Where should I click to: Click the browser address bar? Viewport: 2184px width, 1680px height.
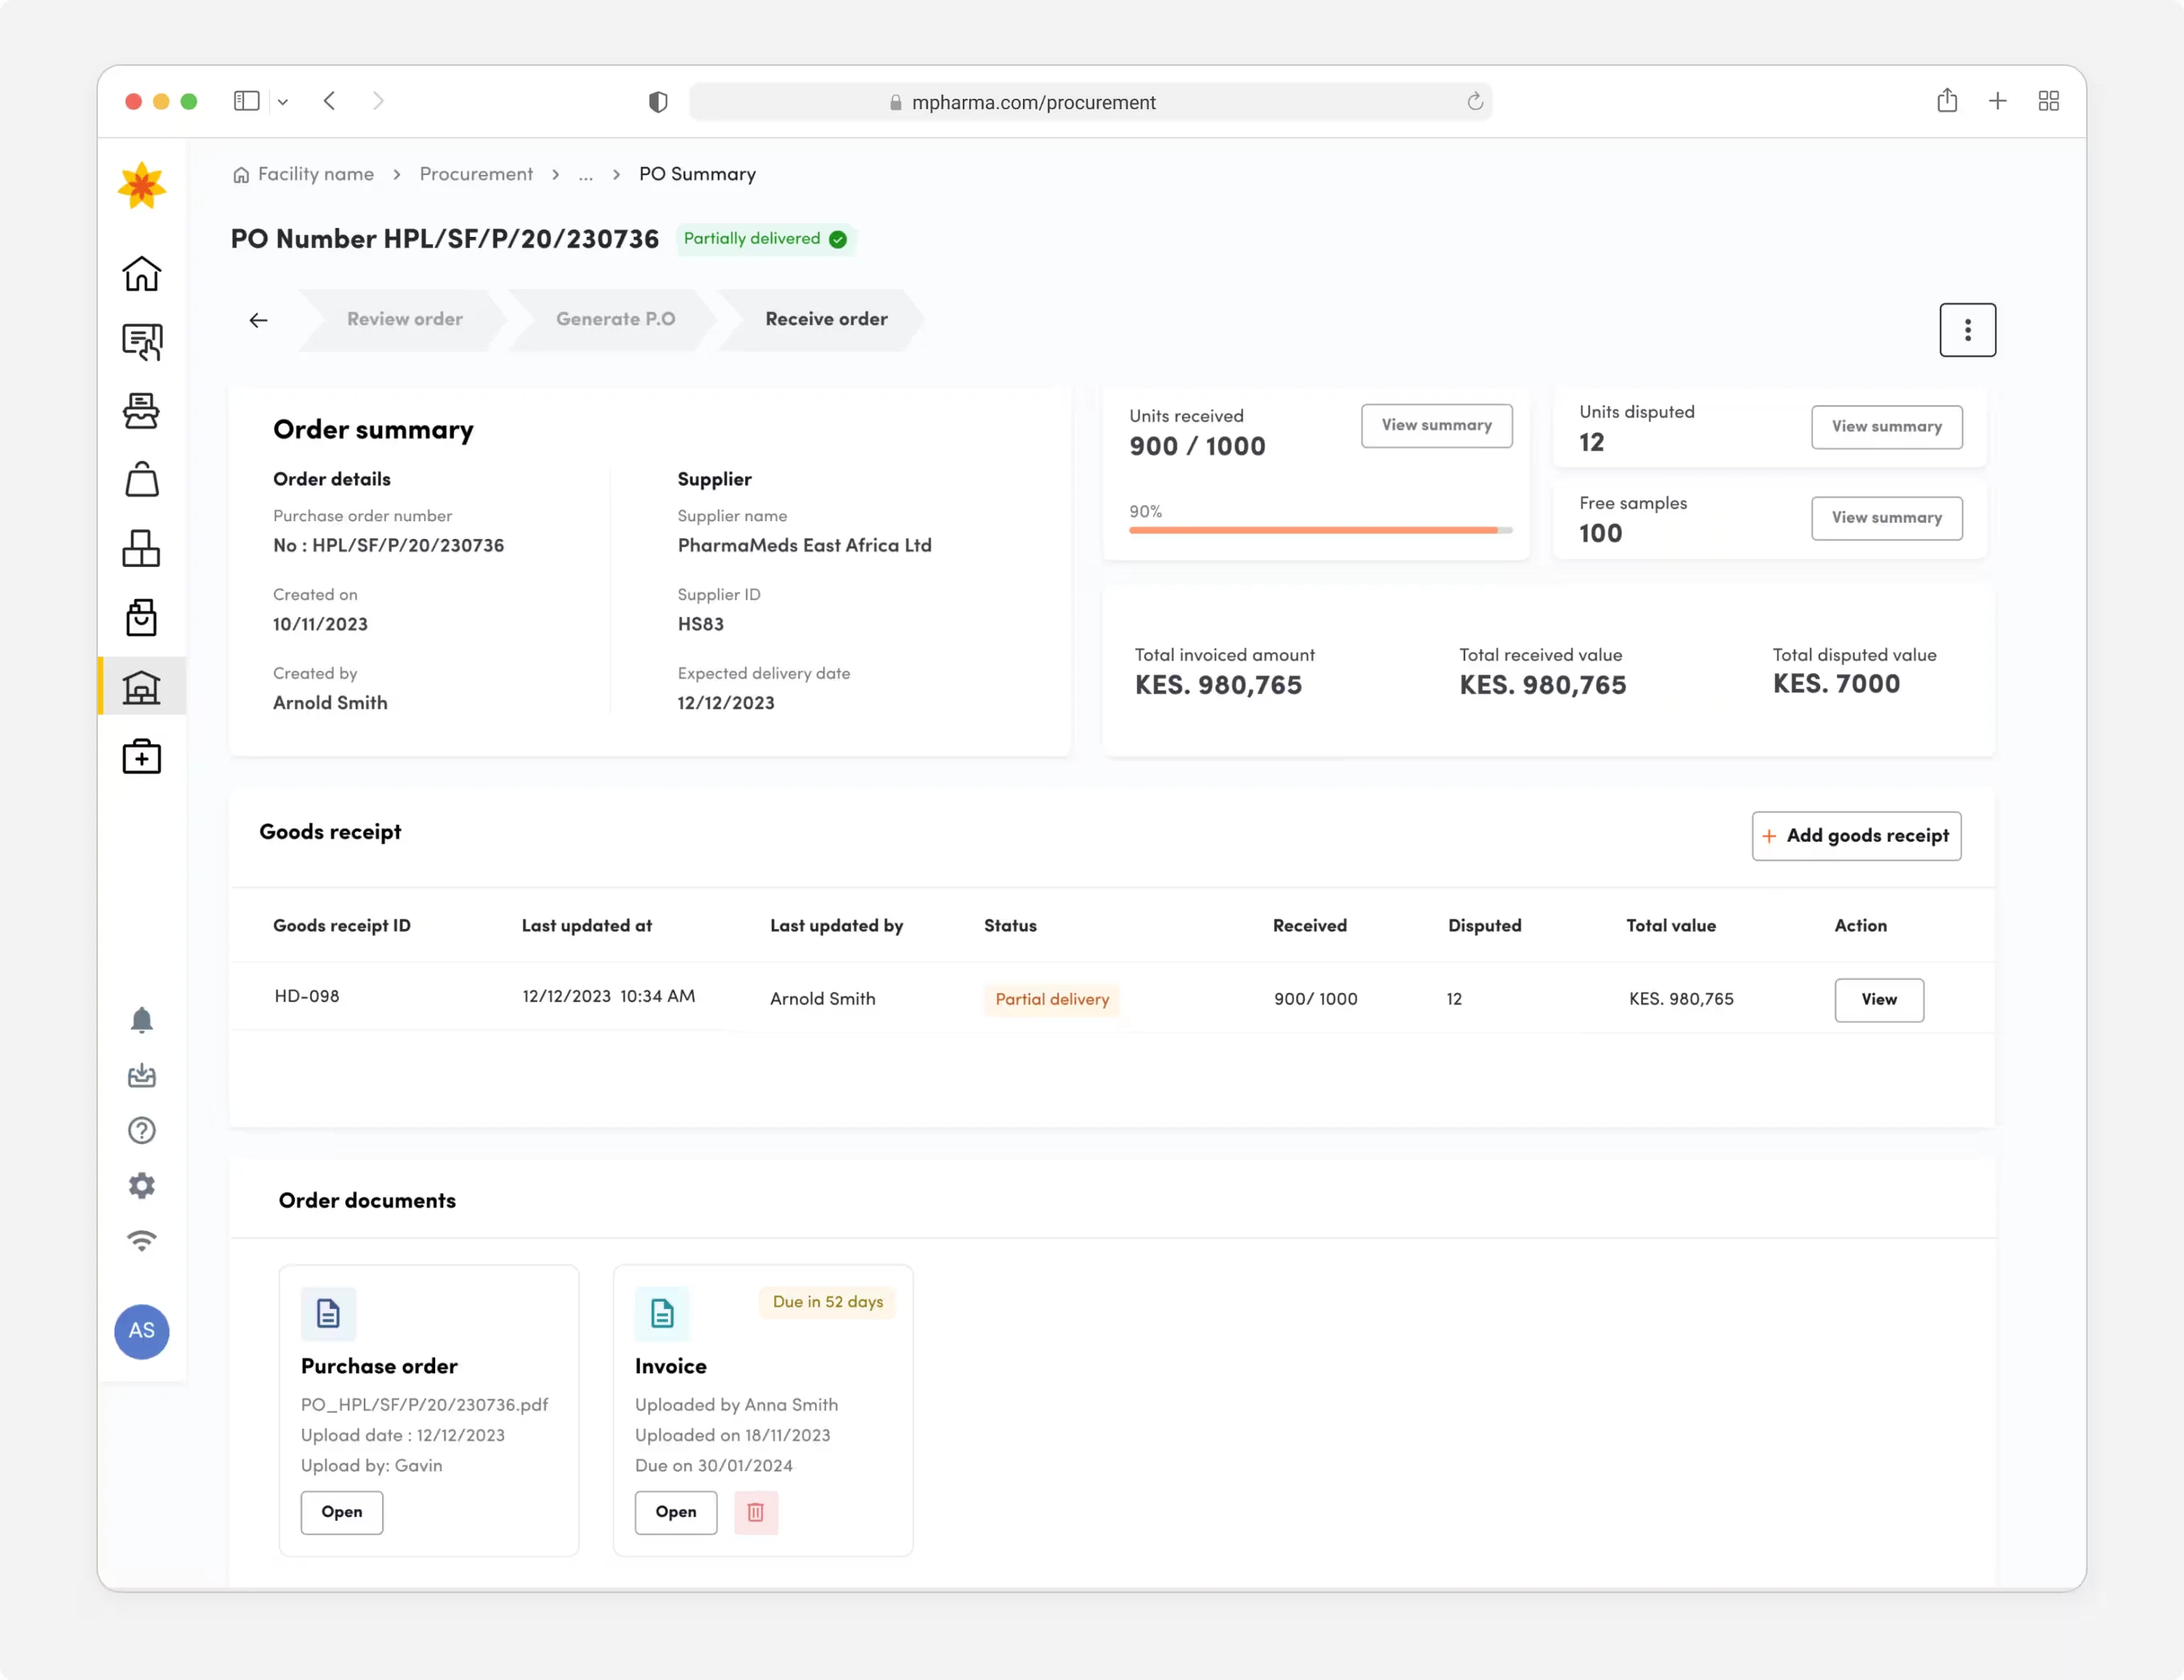tap(1090, 102)
